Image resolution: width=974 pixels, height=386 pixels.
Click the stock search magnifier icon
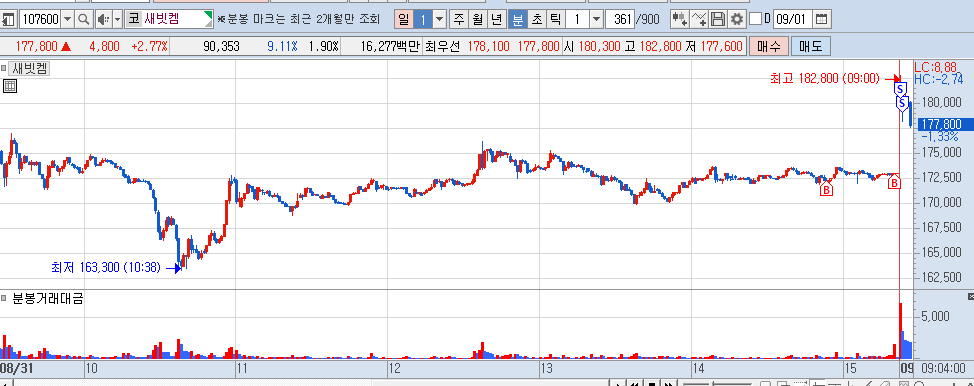[x=83, y=19]
